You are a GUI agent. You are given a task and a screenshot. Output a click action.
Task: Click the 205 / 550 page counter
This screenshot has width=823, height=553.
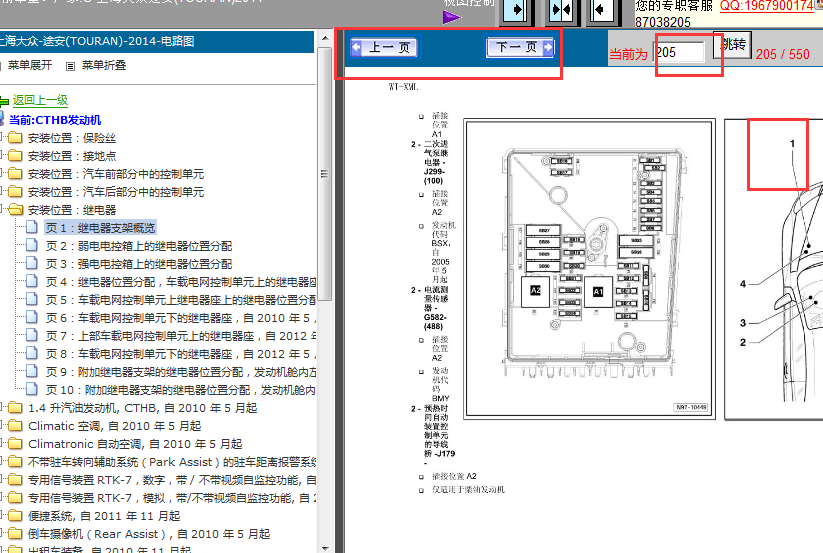[x=782, y=54]
